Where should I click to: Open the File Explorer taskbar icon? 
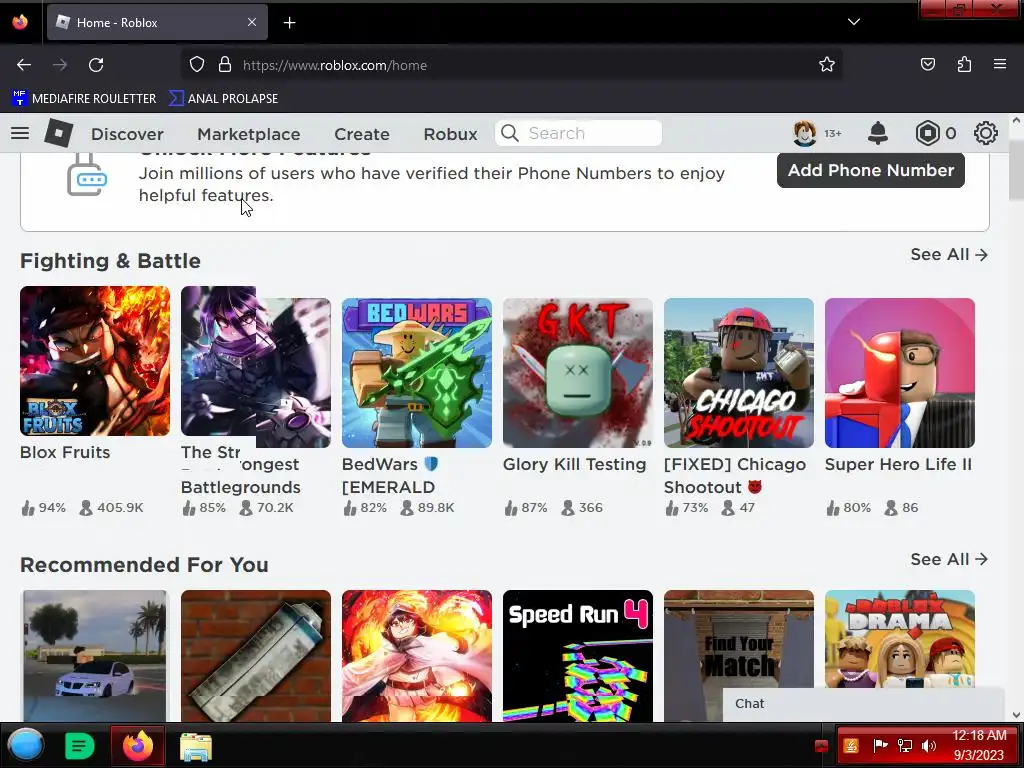click(x=195, y=746)
